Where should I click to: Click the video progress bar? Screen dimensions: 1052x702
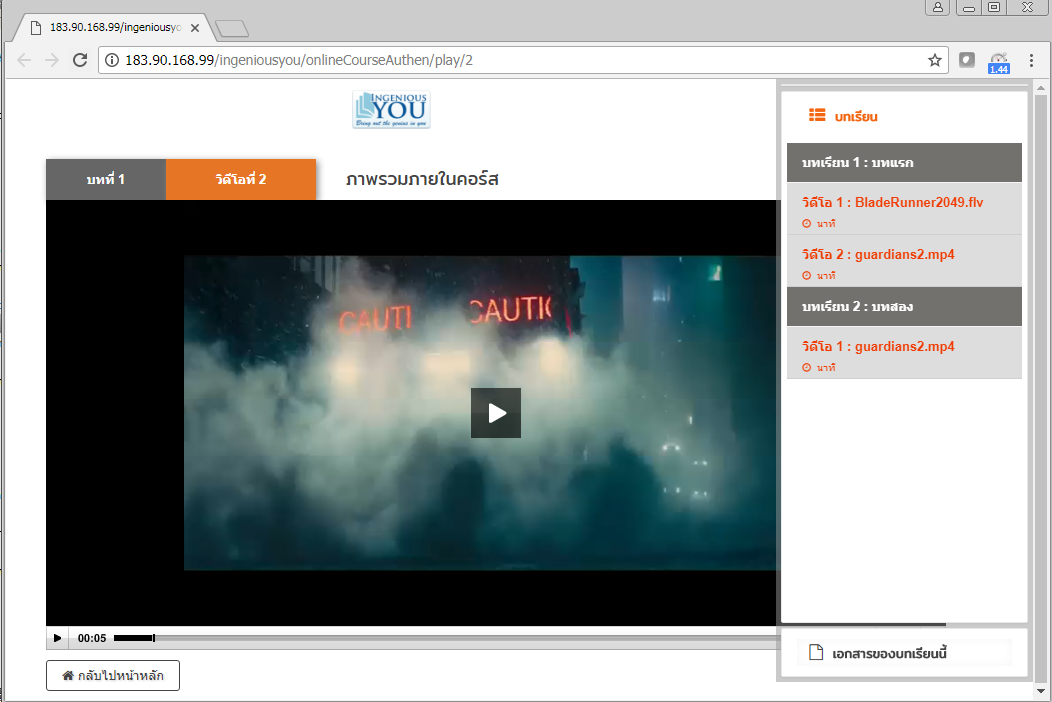pos(446,638)
